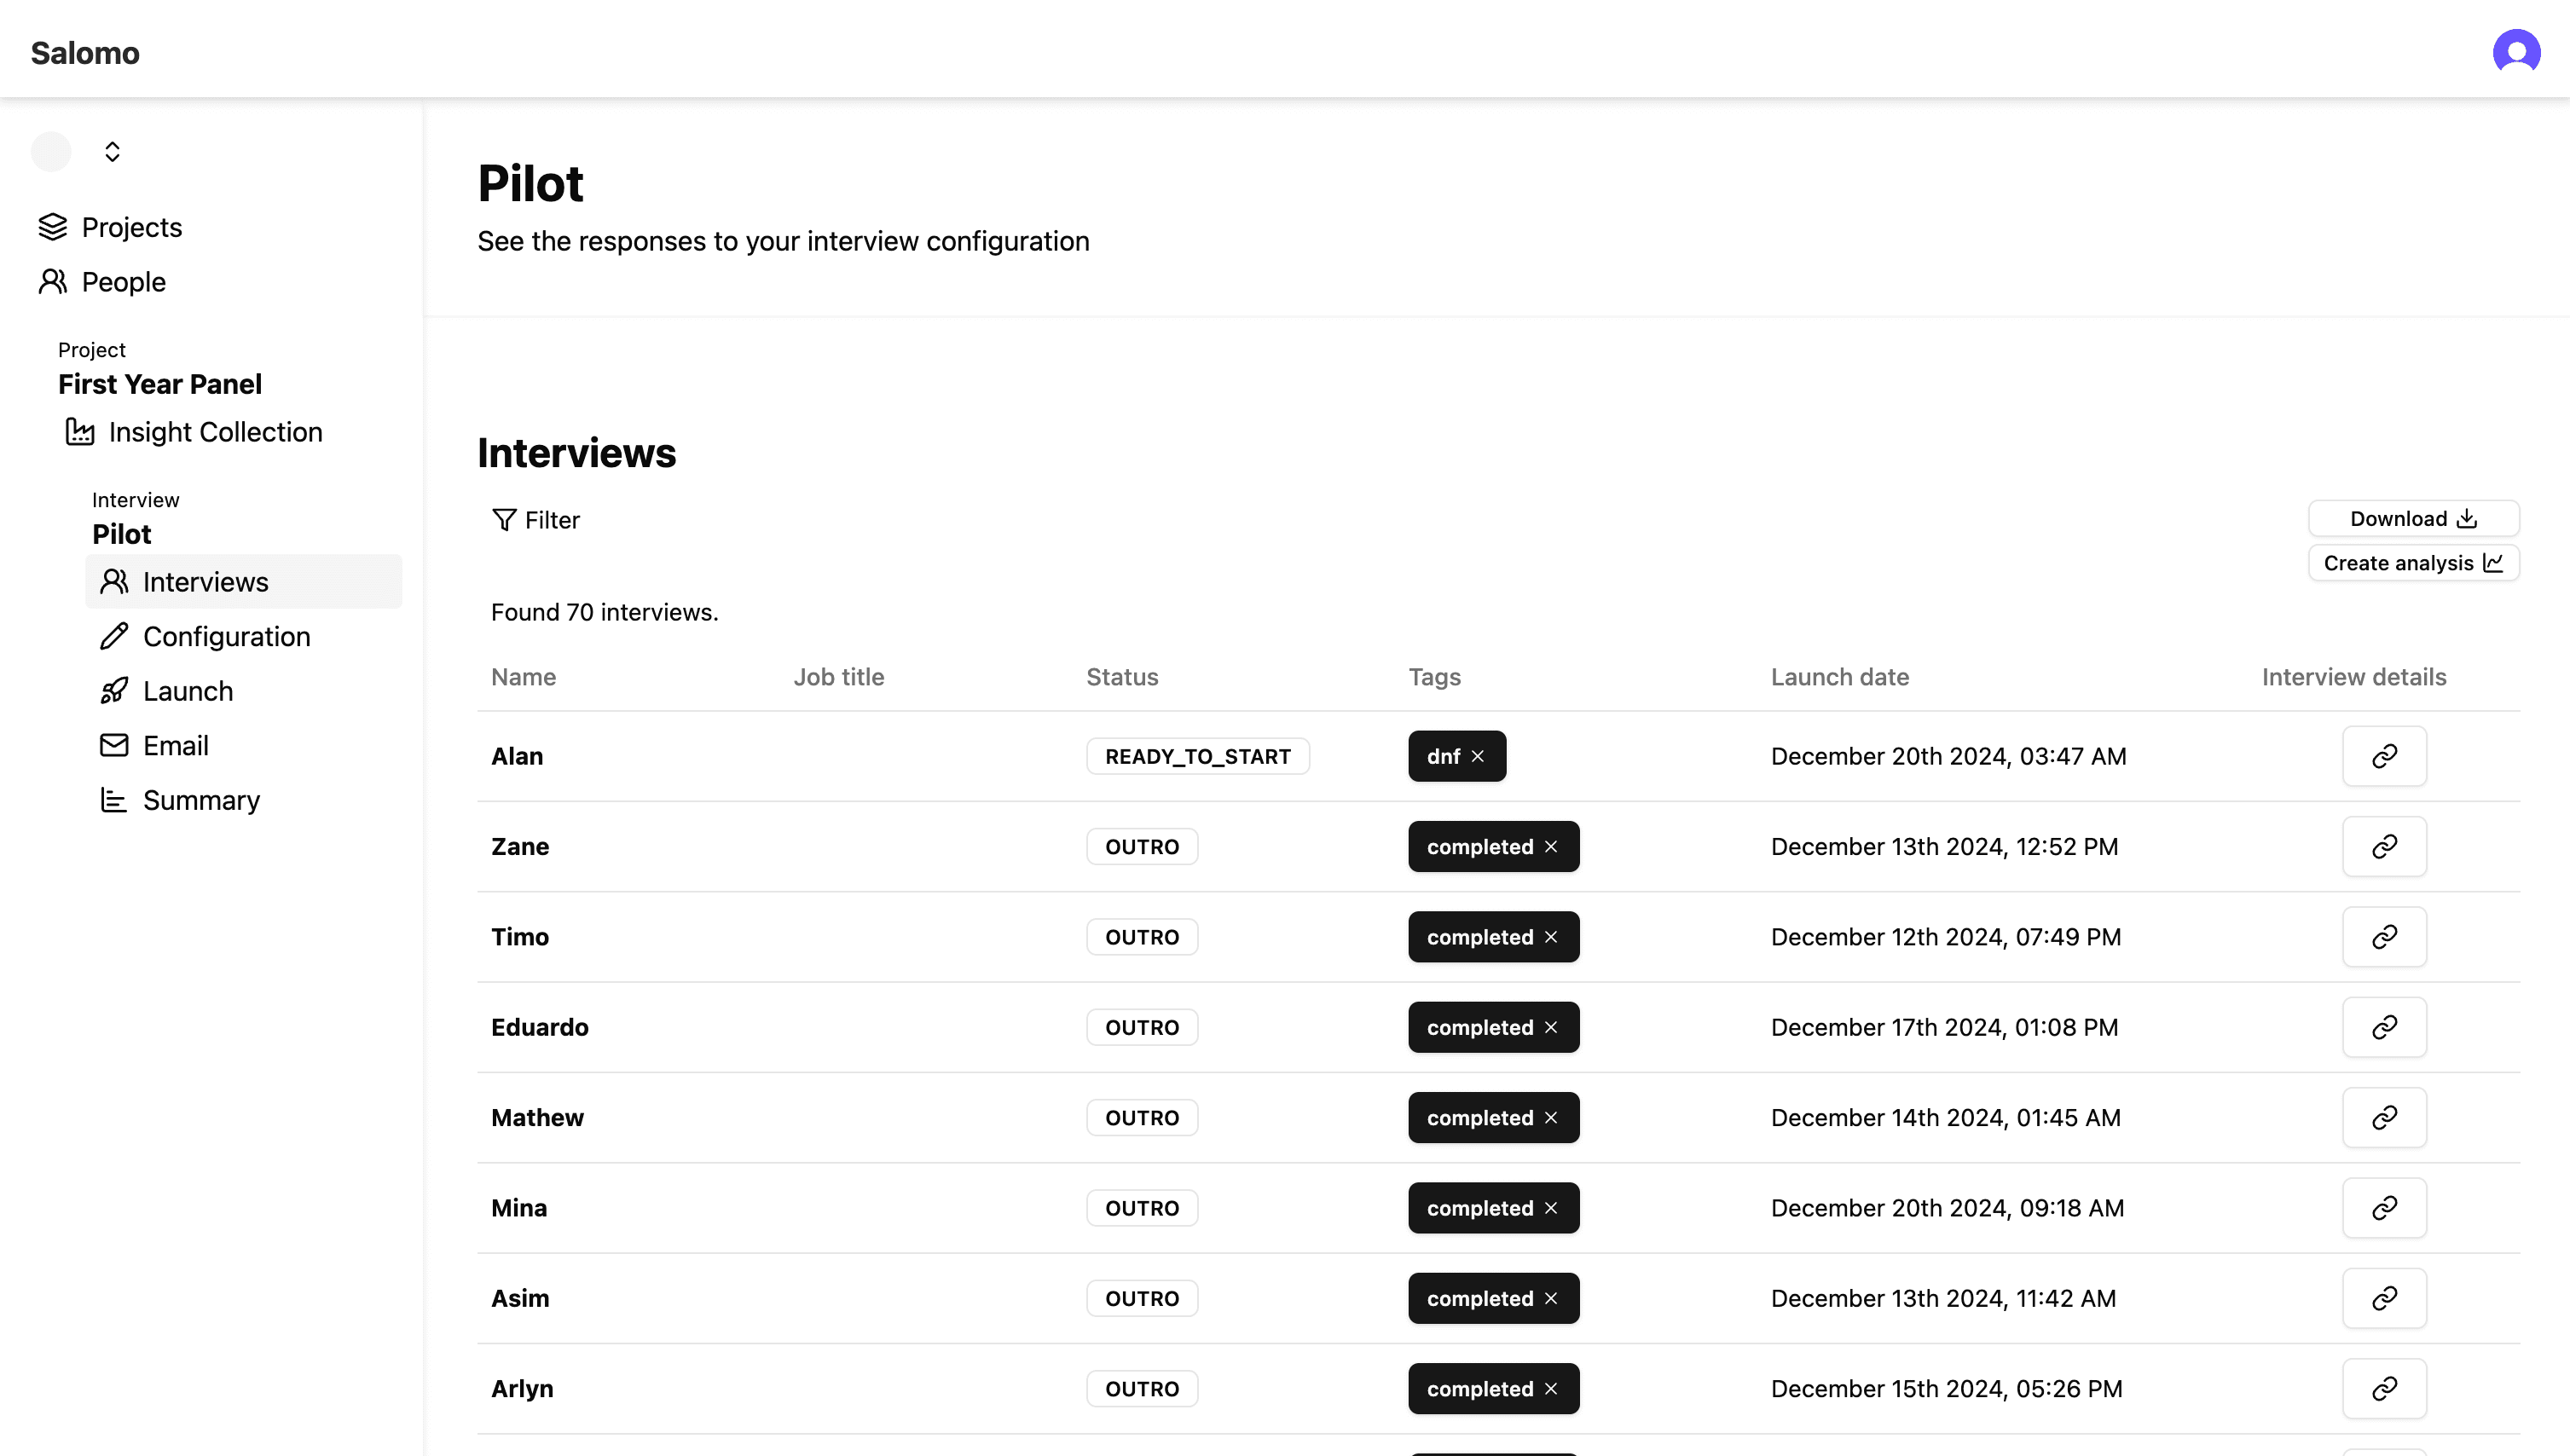Screen dimensions: 2570x1456
Task: Remove the dnf tag from Alan
Action: pyautogui.click(x=1478, y=757)
